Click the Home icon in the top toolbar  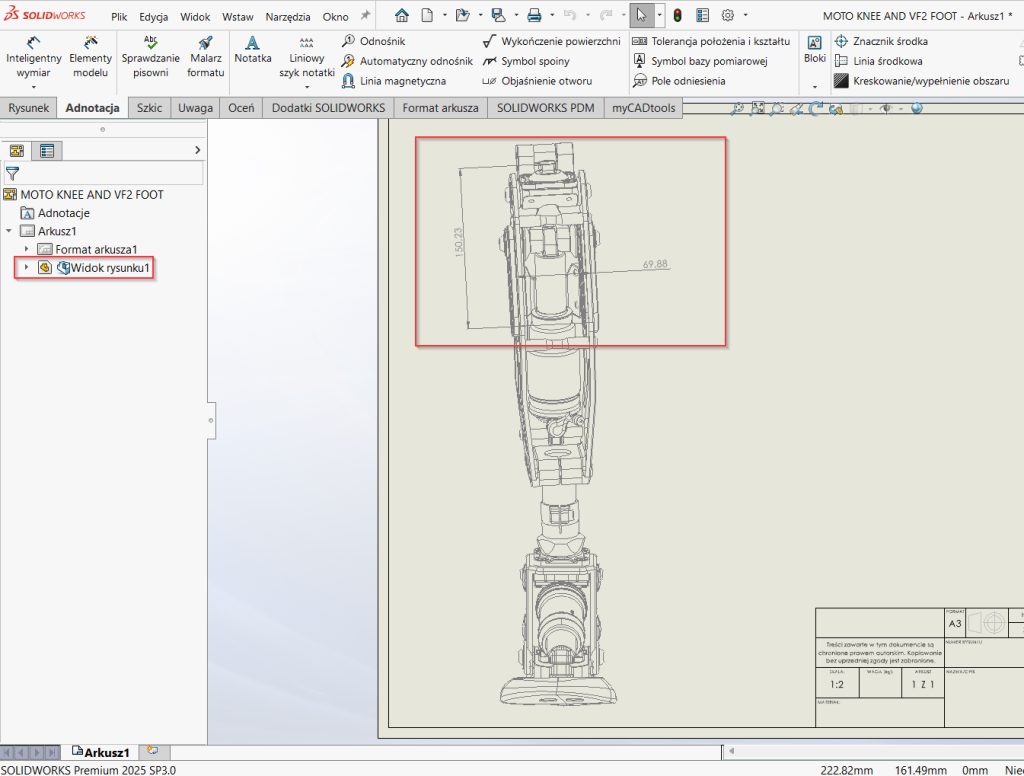[402, 15]
